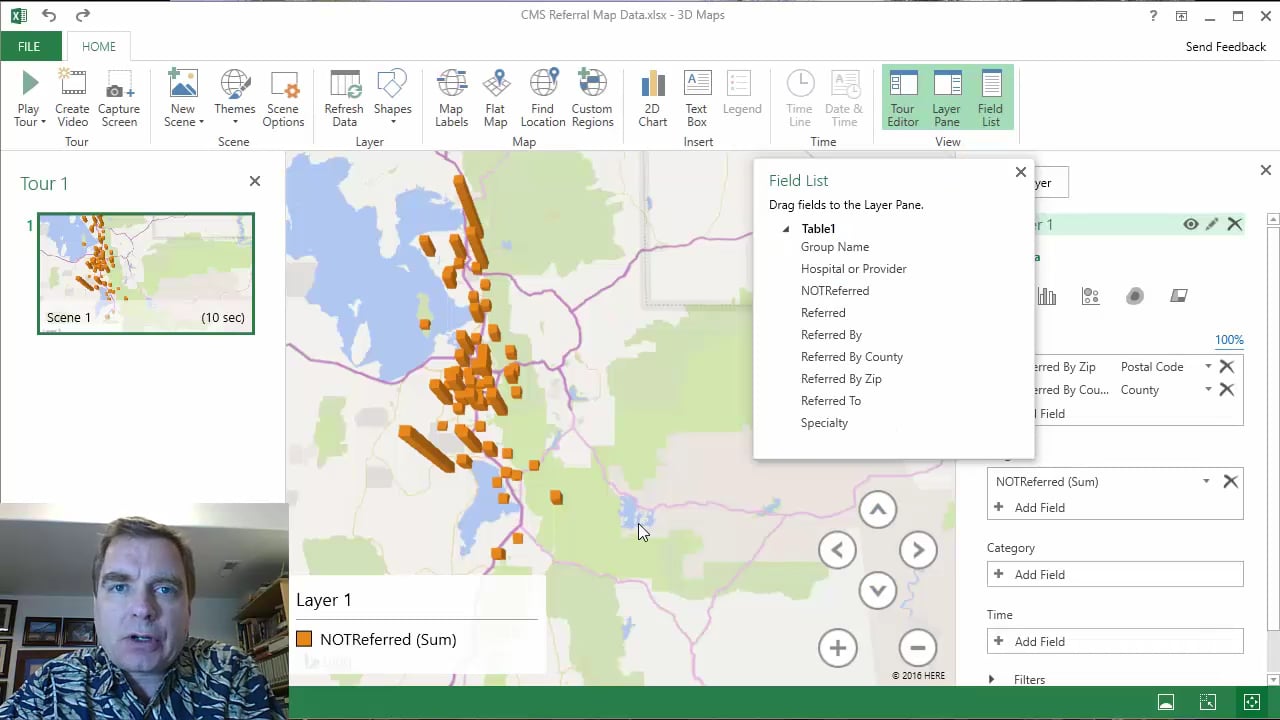Screen dimensions: 1280x720
Task: Hide layer with the eye icon
Action: tap(1190, 224)
